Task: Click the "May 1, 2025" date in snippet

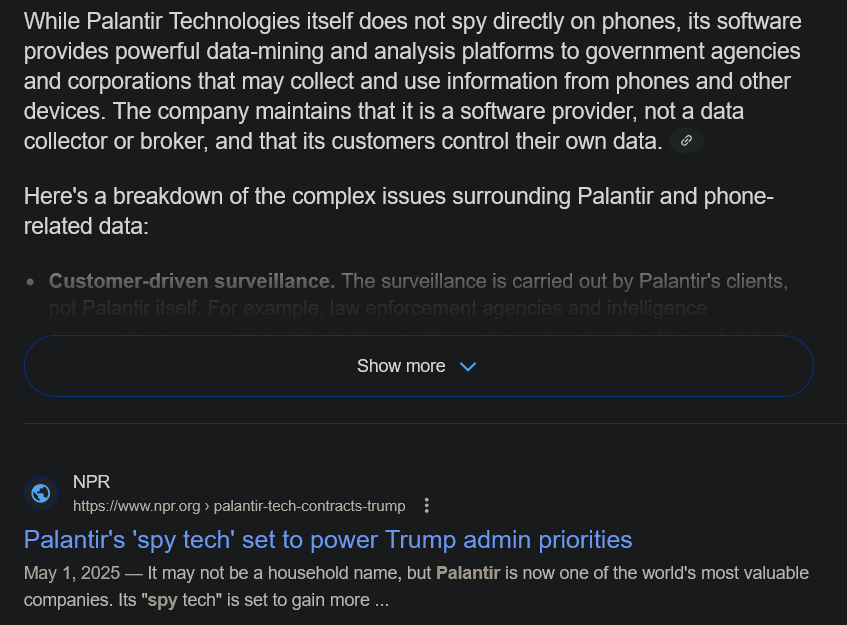Action: pyautogui.click(x=72, y=573)
